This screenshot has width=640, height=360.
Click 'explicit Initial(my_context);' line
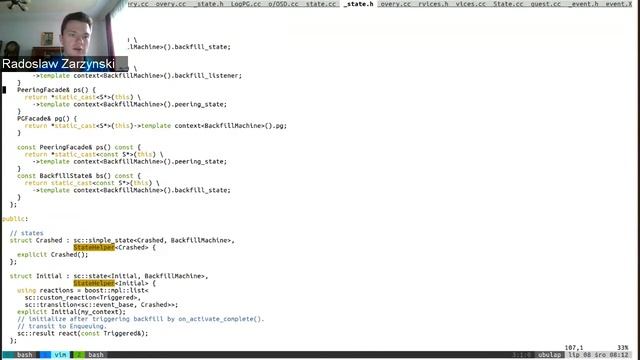71,312
